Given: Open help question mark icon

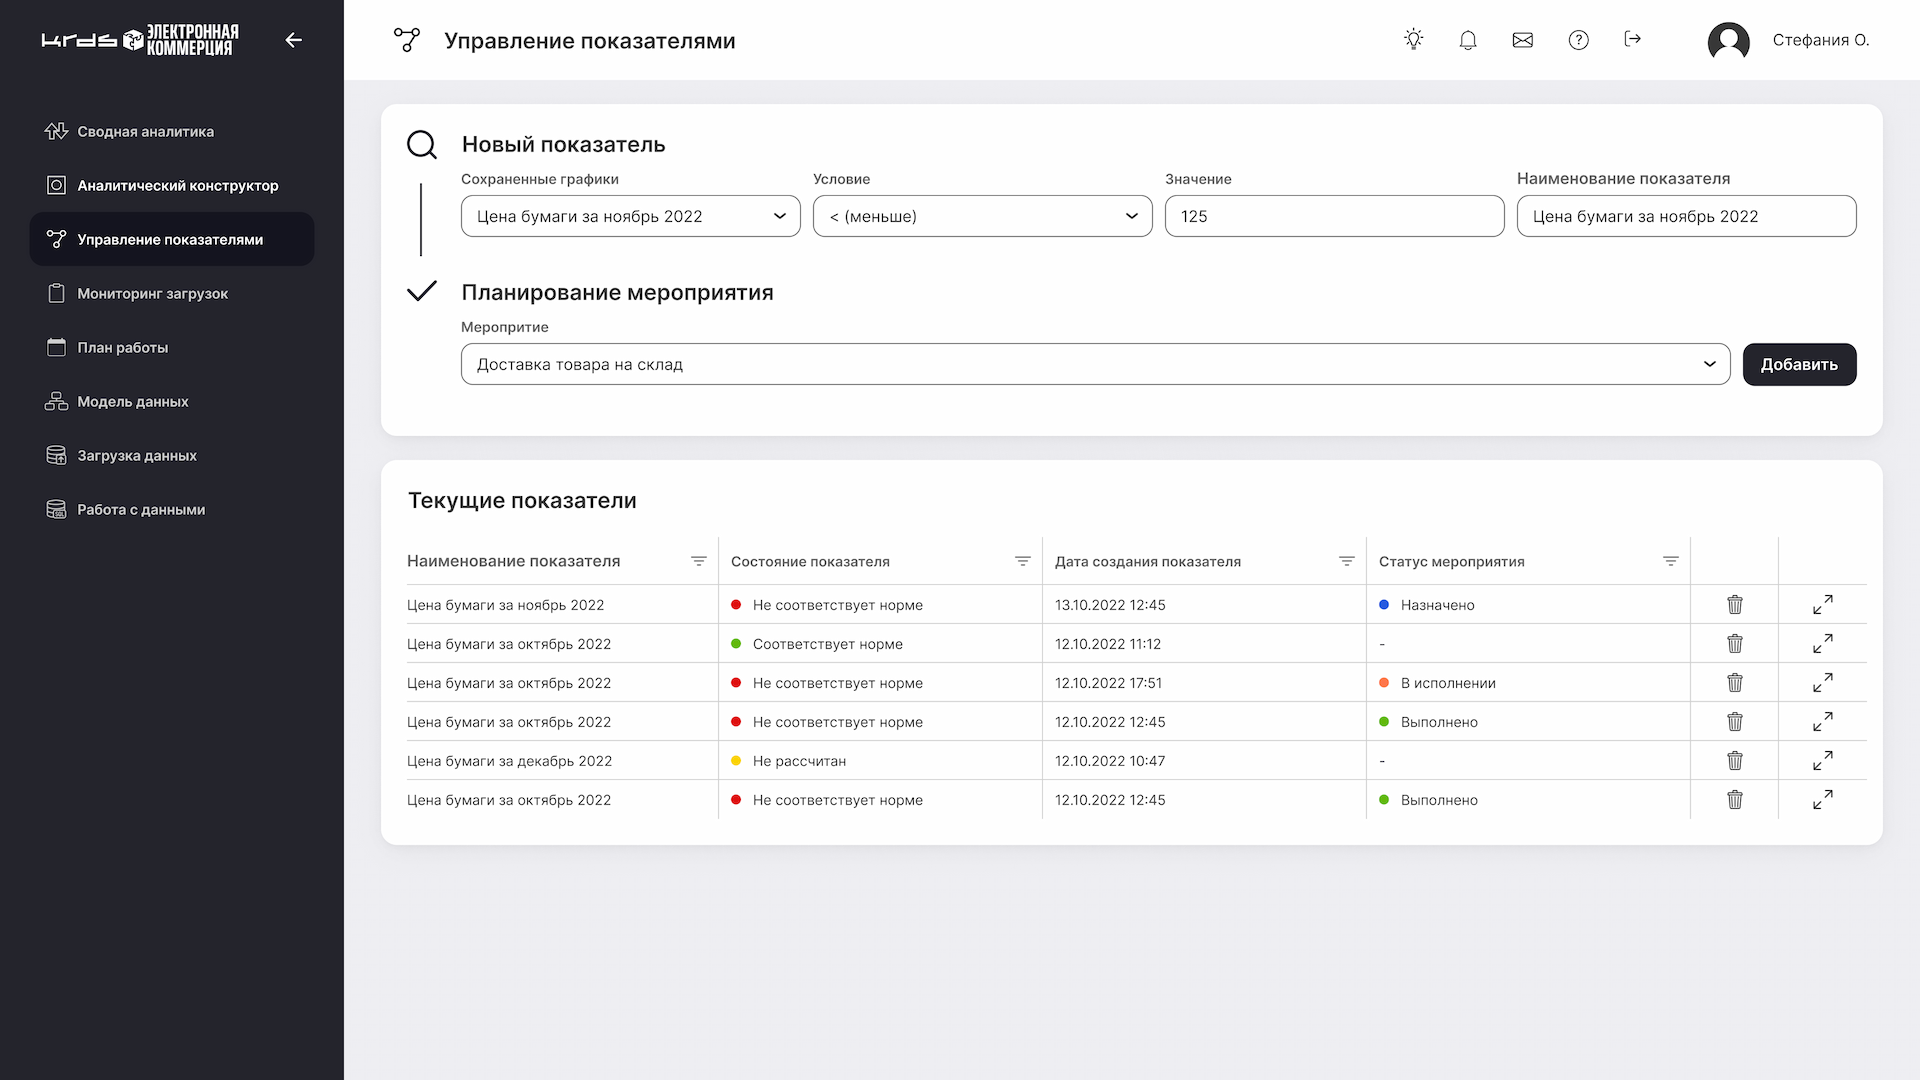Looking at the screenshot, I should click(1578, 40).
